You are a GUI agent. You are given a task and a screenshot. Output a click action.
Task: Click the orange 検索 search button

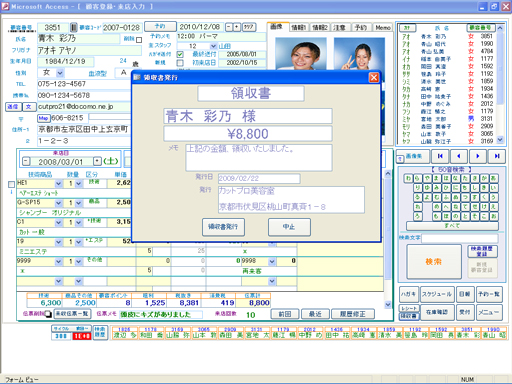(434, 262)
